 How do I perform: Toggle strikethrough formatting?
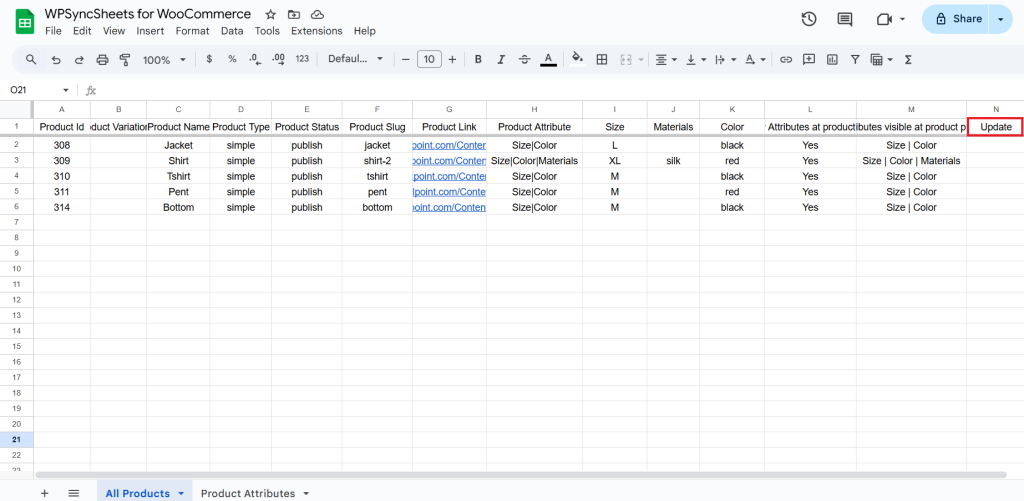(524, 59)
